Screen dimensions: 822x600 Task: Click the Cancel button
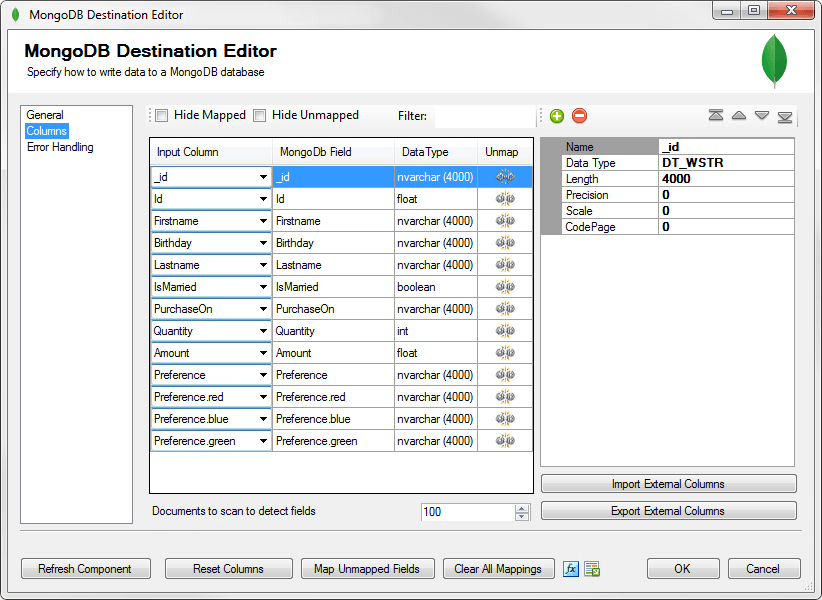(x=763, y=569)
